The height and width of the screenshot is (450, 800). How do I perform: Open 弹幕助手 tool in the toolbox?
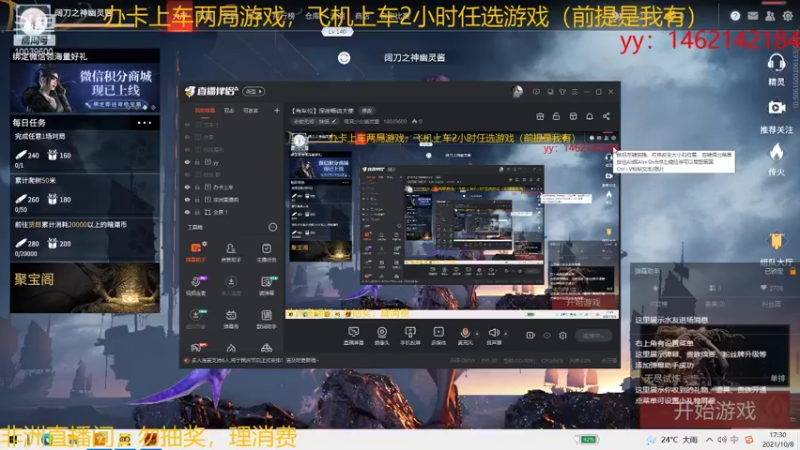coord(196,252)
